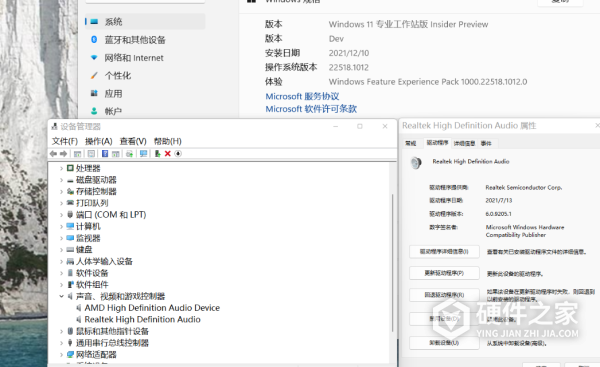600x367 pixels.
Task: Click the 打印队列 printer icon
Action: [x=70, y=203]
